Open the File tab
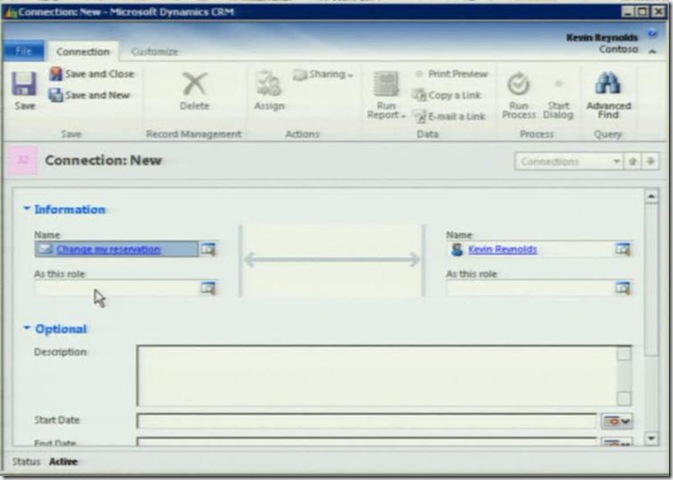This screenshot has width=673, height=480. coord(24,51)
